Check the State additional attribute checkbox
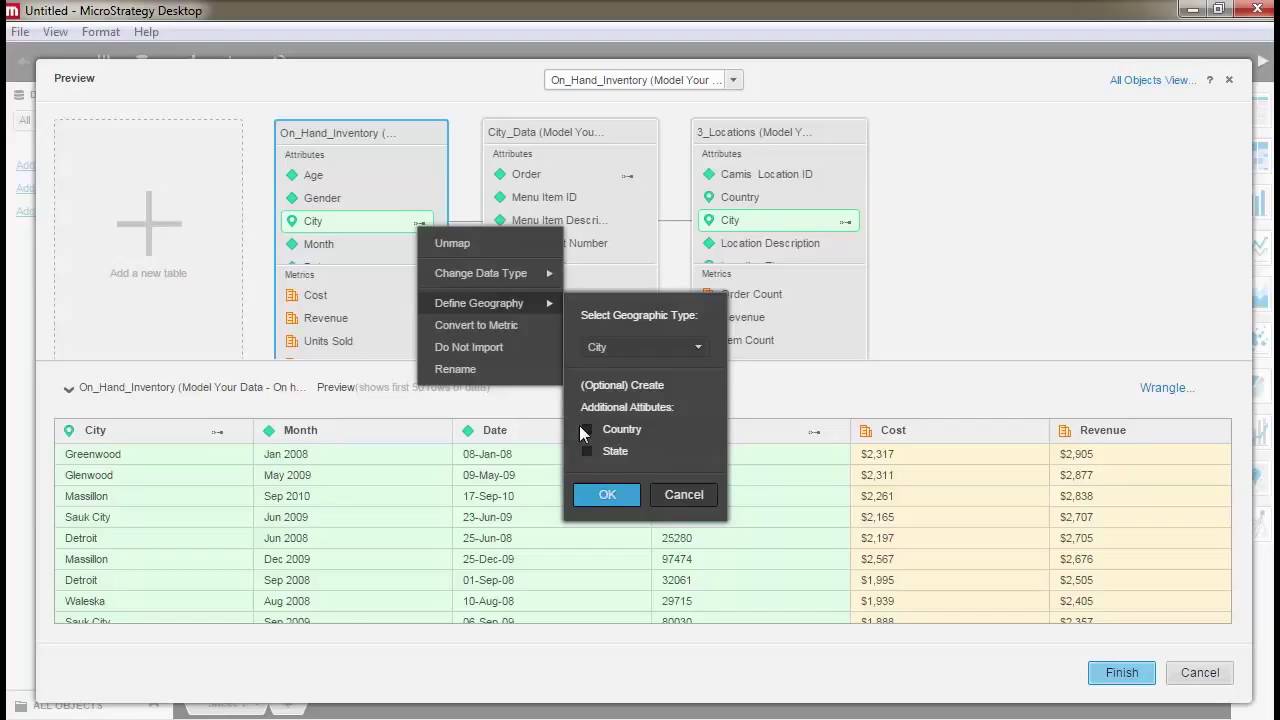The height and width of the screenshot is (720, 1280). coord(586,451)
